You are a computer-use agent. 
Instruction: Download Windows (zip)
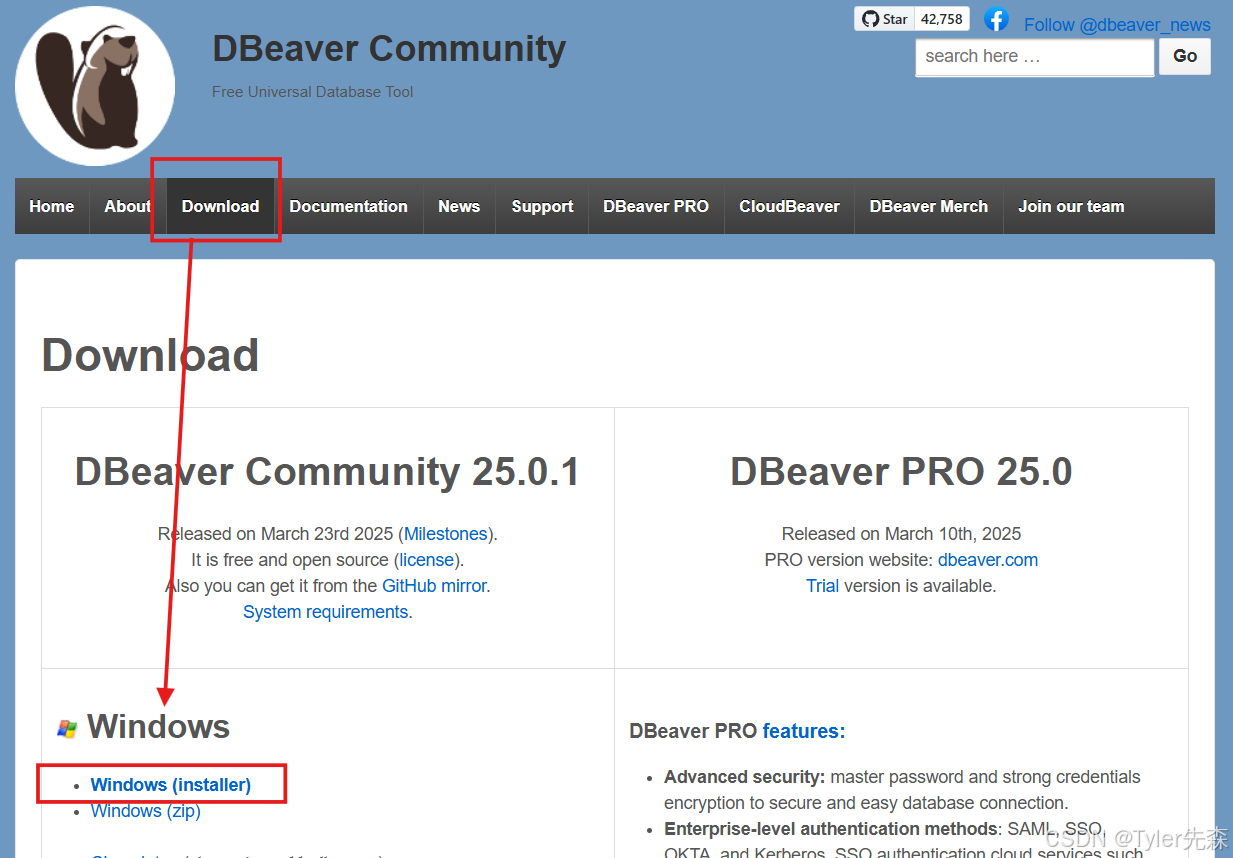[146, 811]
